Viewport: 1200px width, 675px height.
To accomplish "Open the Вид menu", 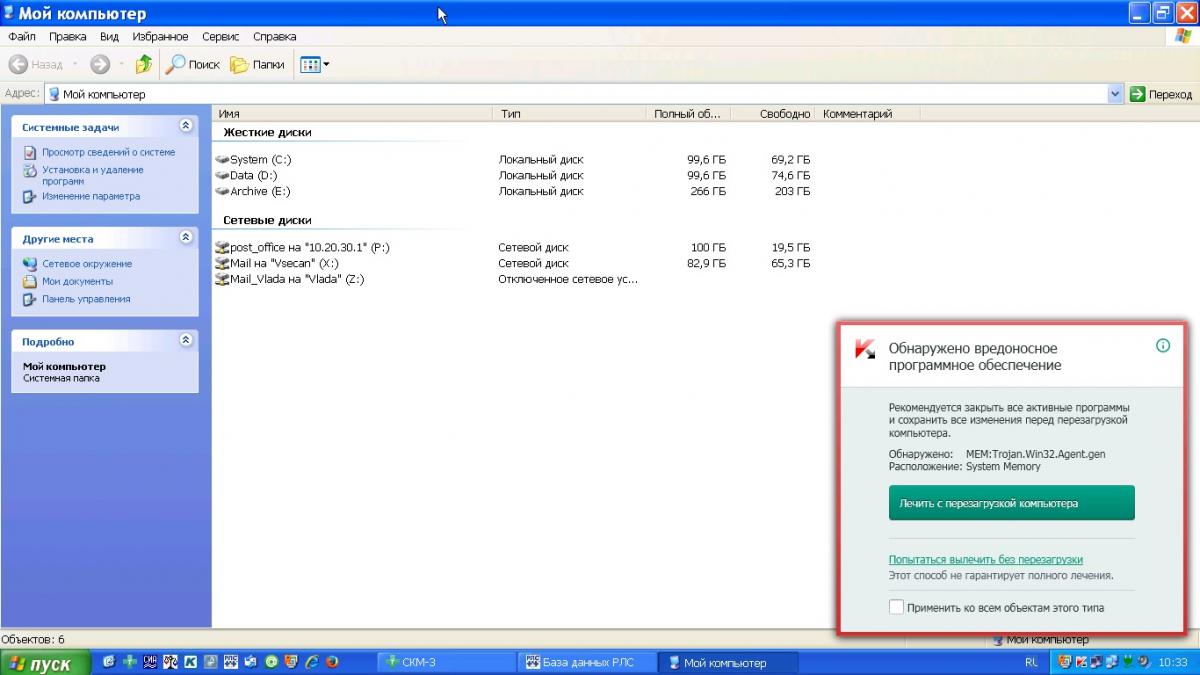I will tap(110, 37).
